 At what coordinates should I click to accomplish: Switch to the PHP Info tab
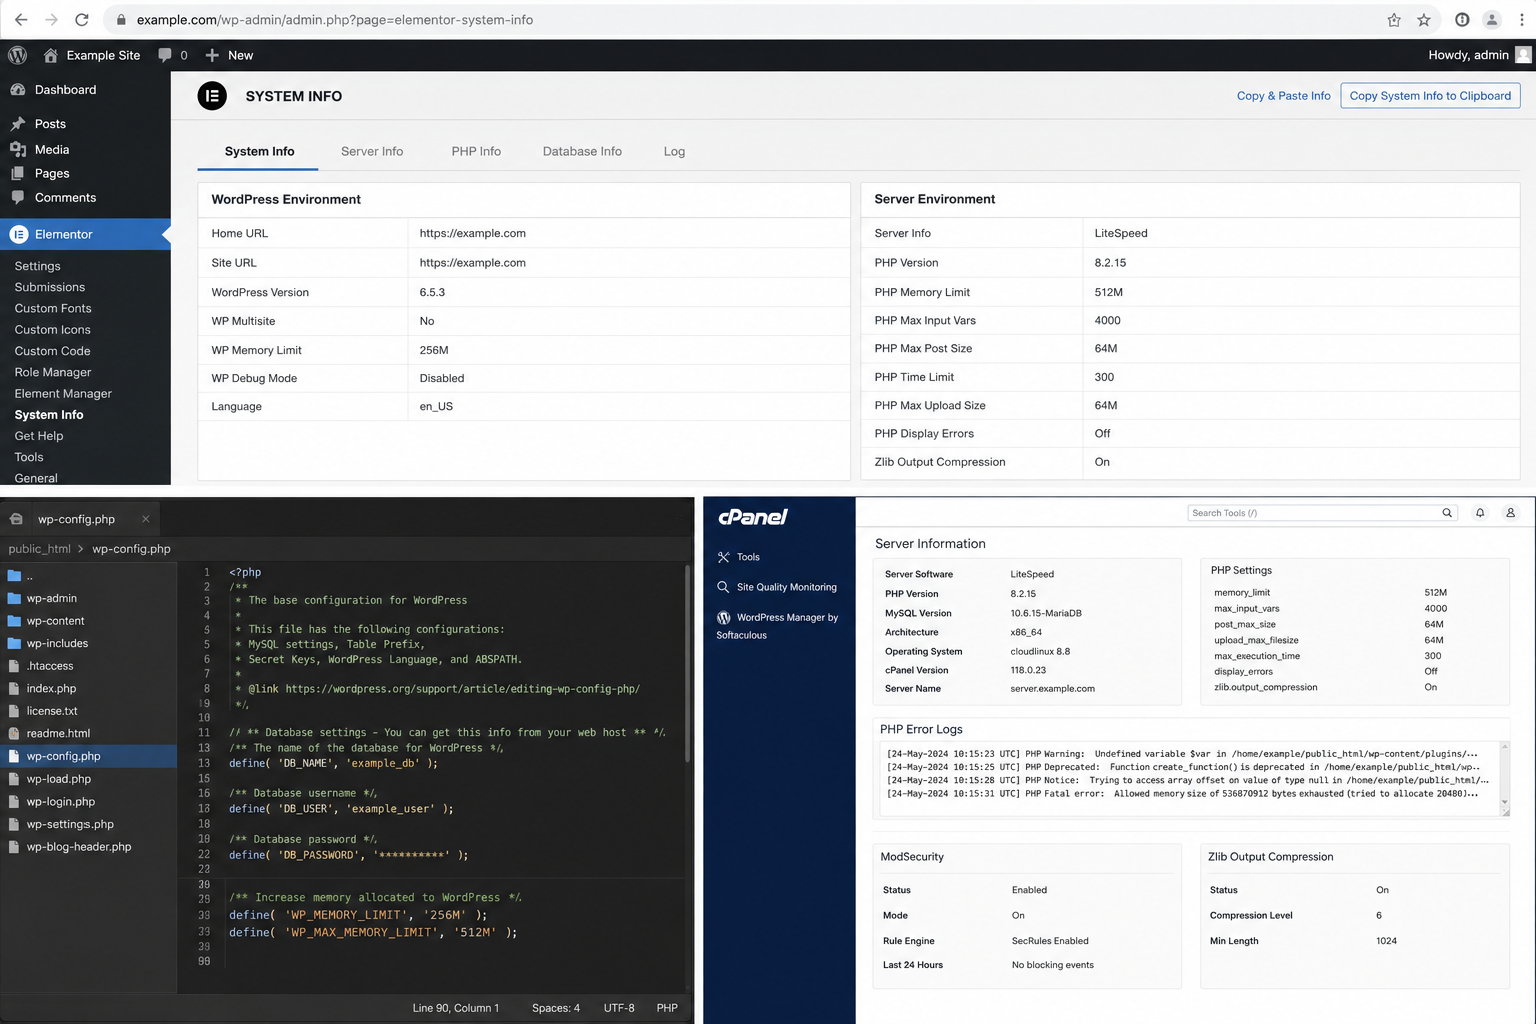476,151
